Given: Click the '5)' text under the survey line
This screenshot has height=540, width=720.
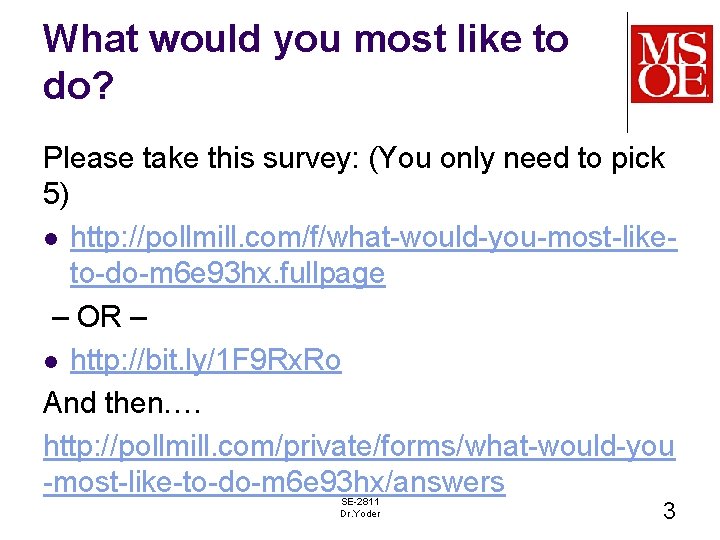Looking at the screenshot, I should pos(56,194).
